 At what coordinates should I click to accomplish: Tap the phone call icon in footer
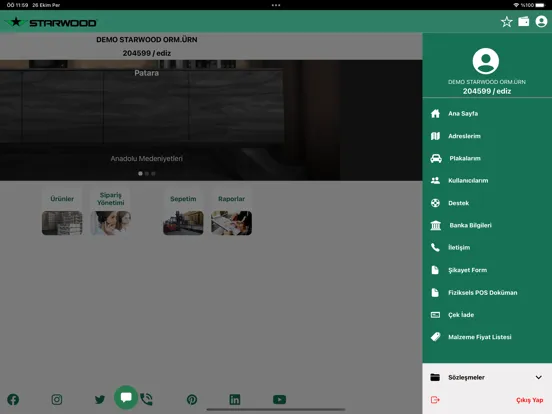click(146, 399)
